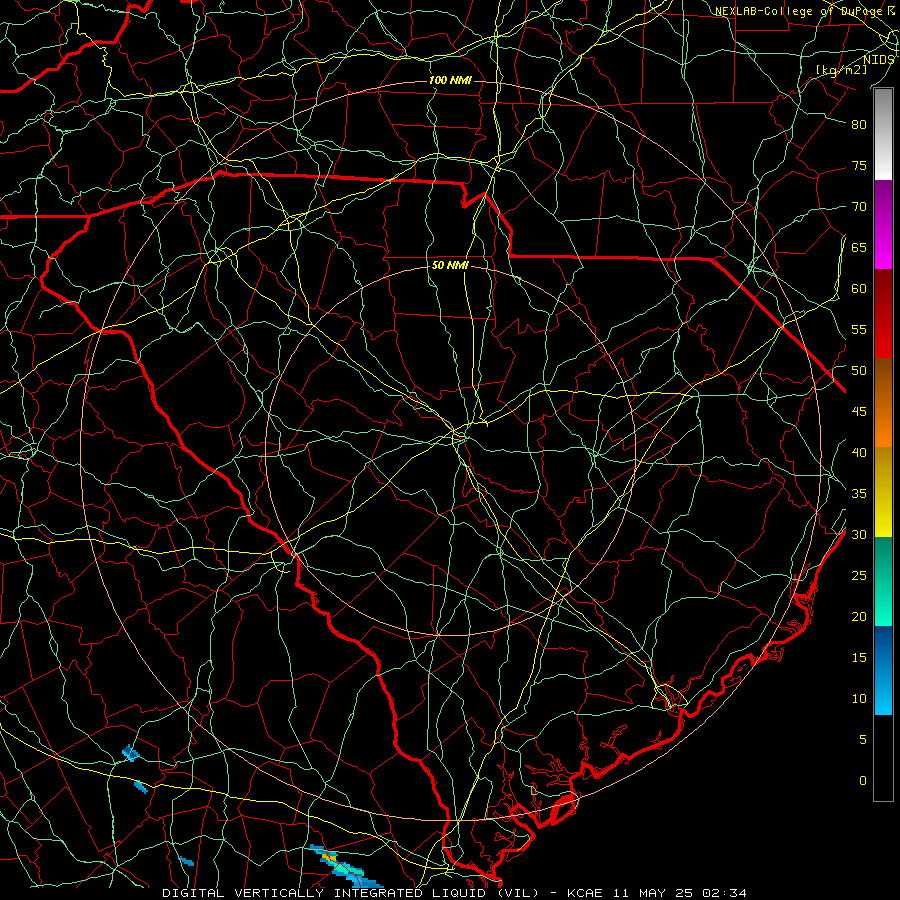The height and width of the screenshot is (900, 900).
Task: Click the 50 NMI range ring label
Action: click(451, 265)
